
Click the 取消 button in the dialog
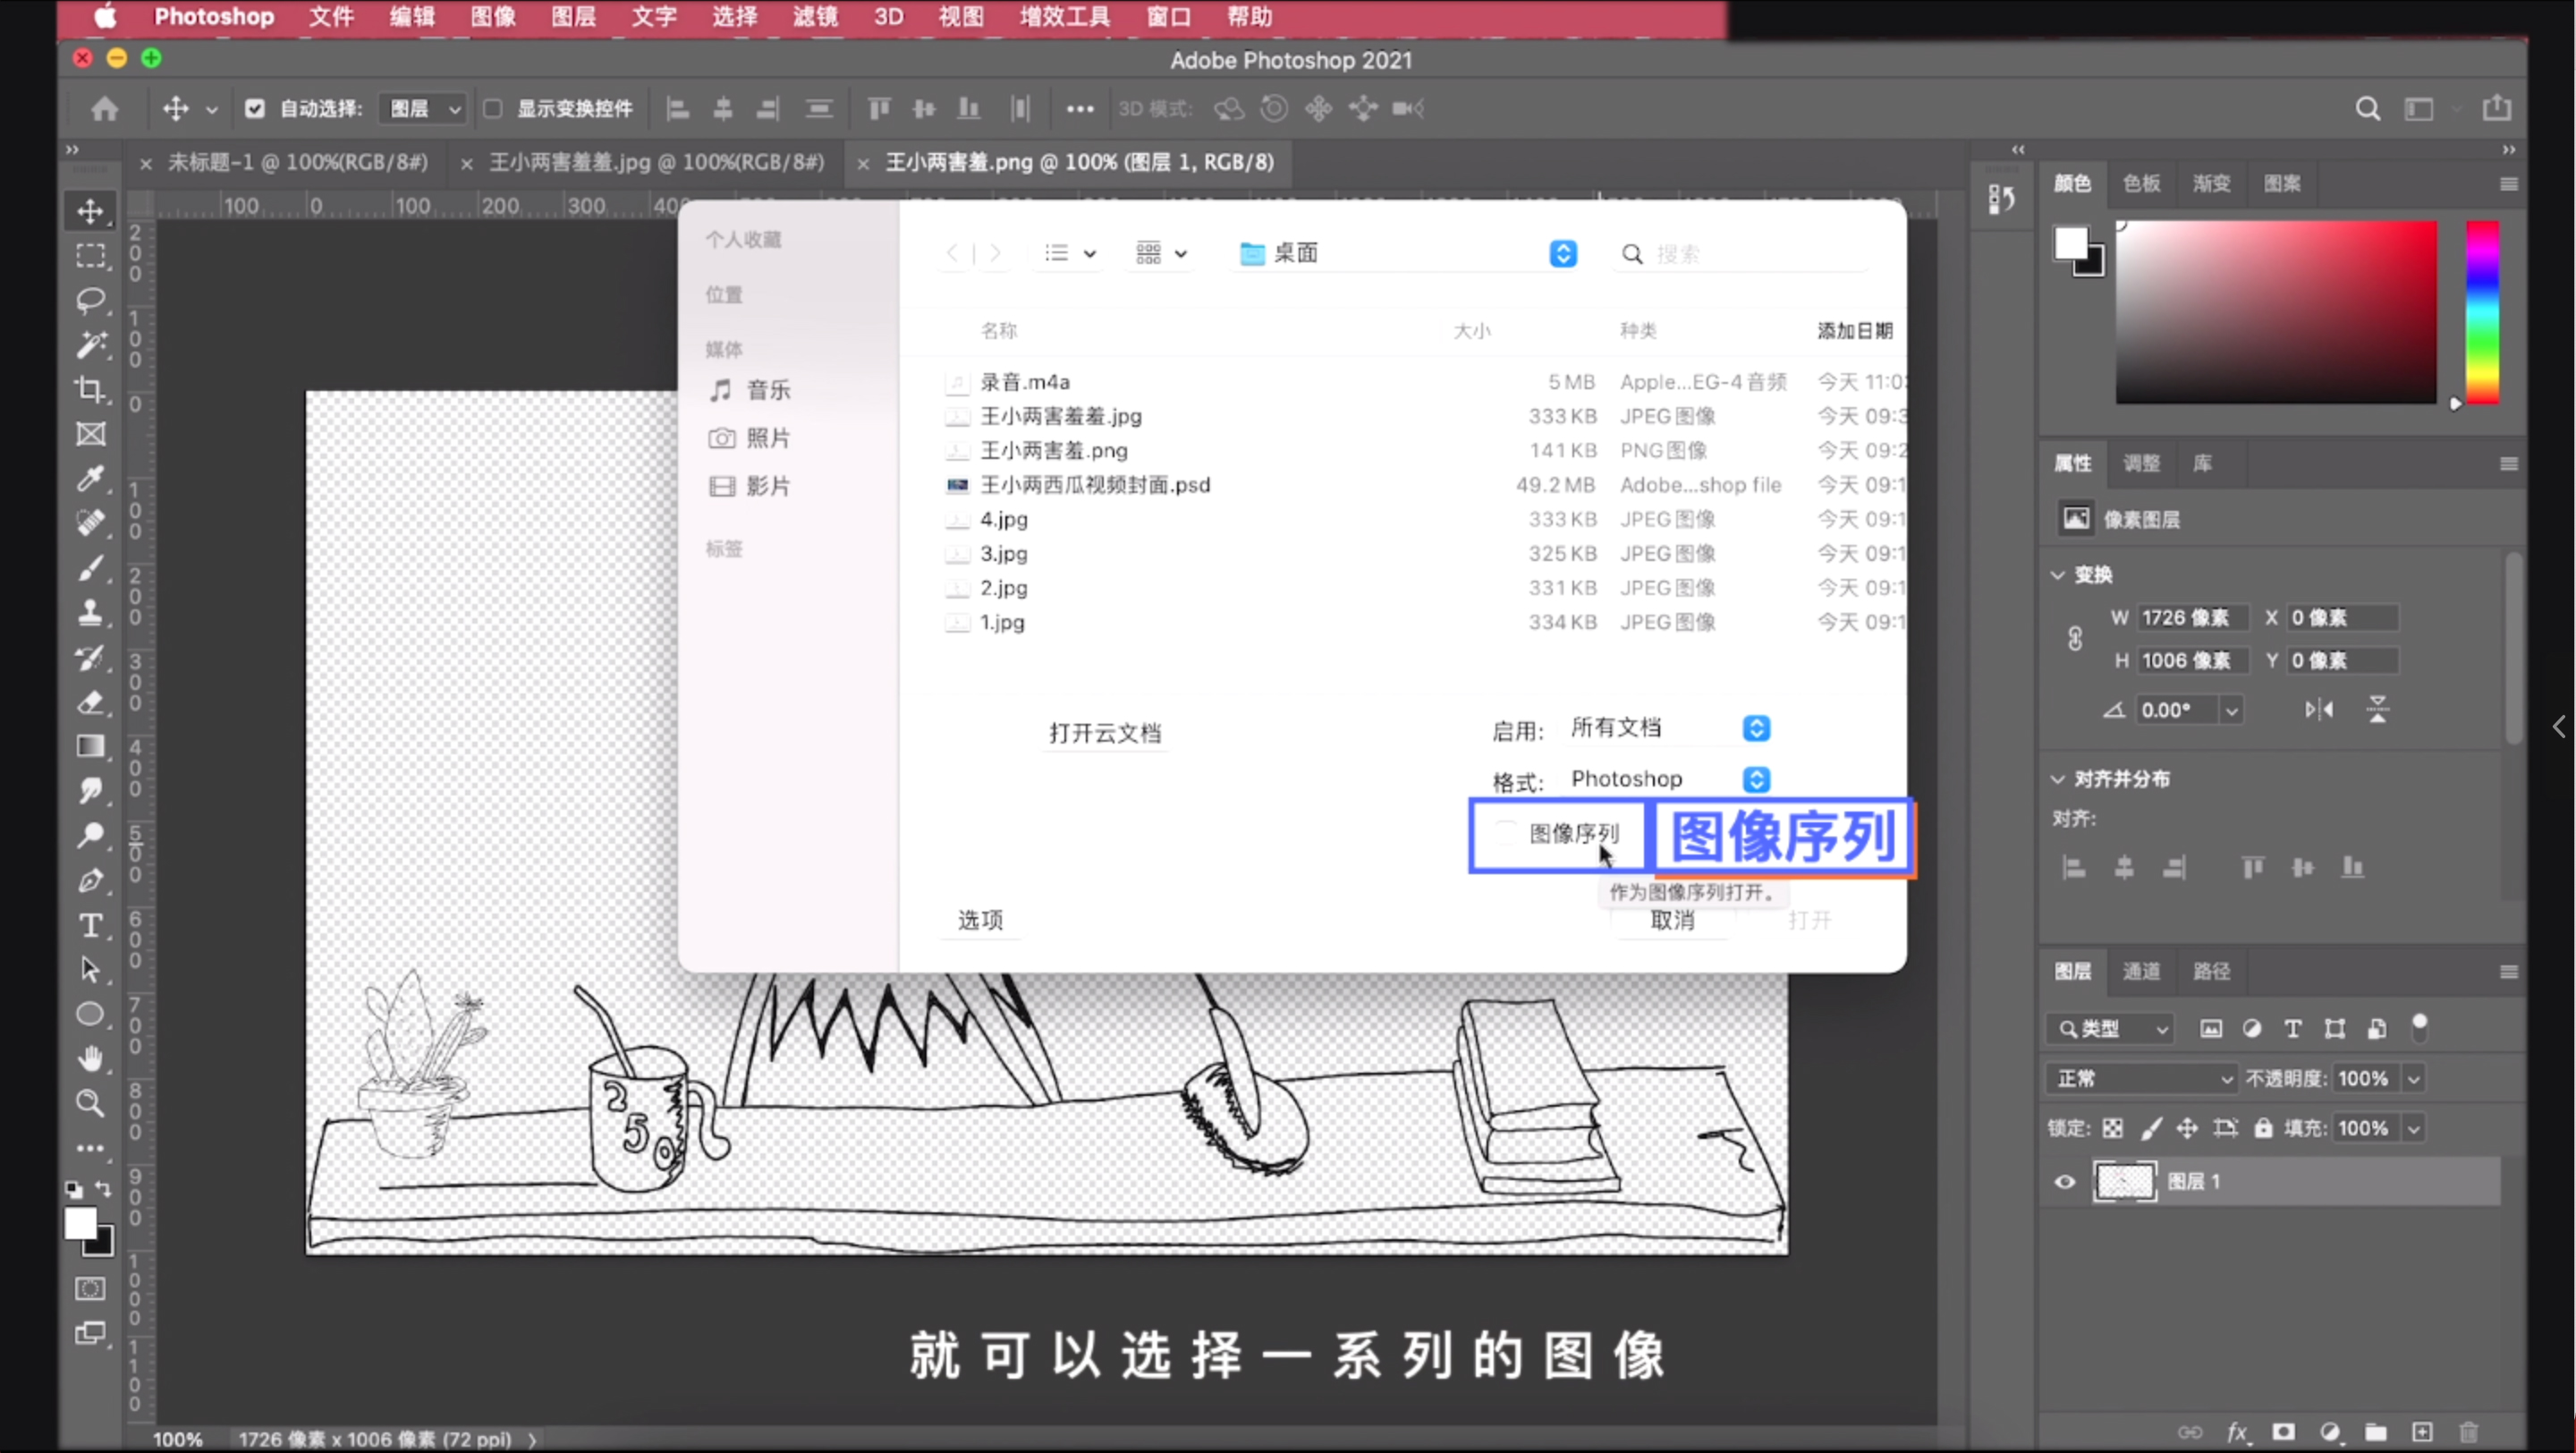tap(1672, 921)
